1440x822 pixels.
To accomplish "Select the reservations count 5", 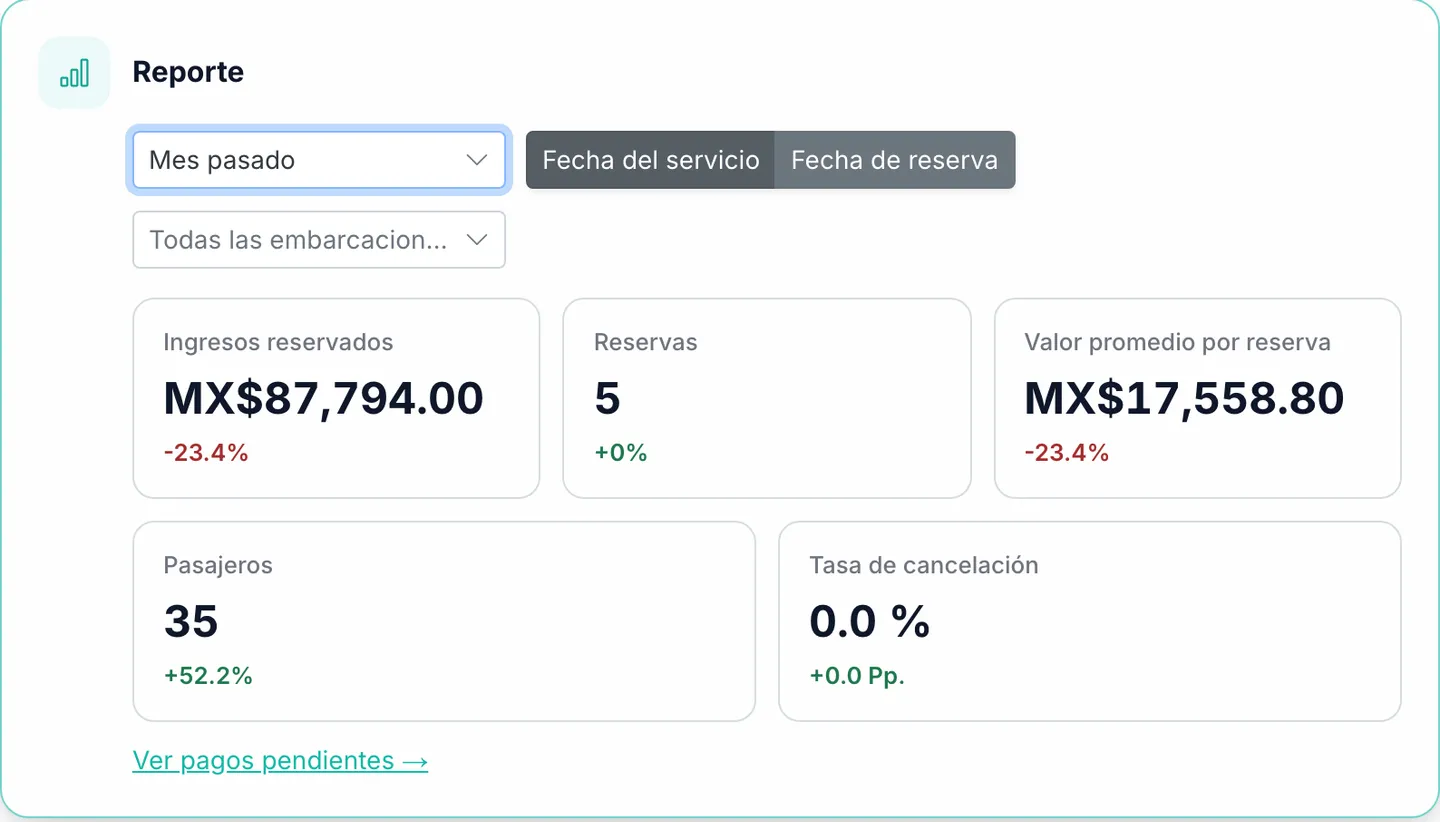I will coord(607,398).
